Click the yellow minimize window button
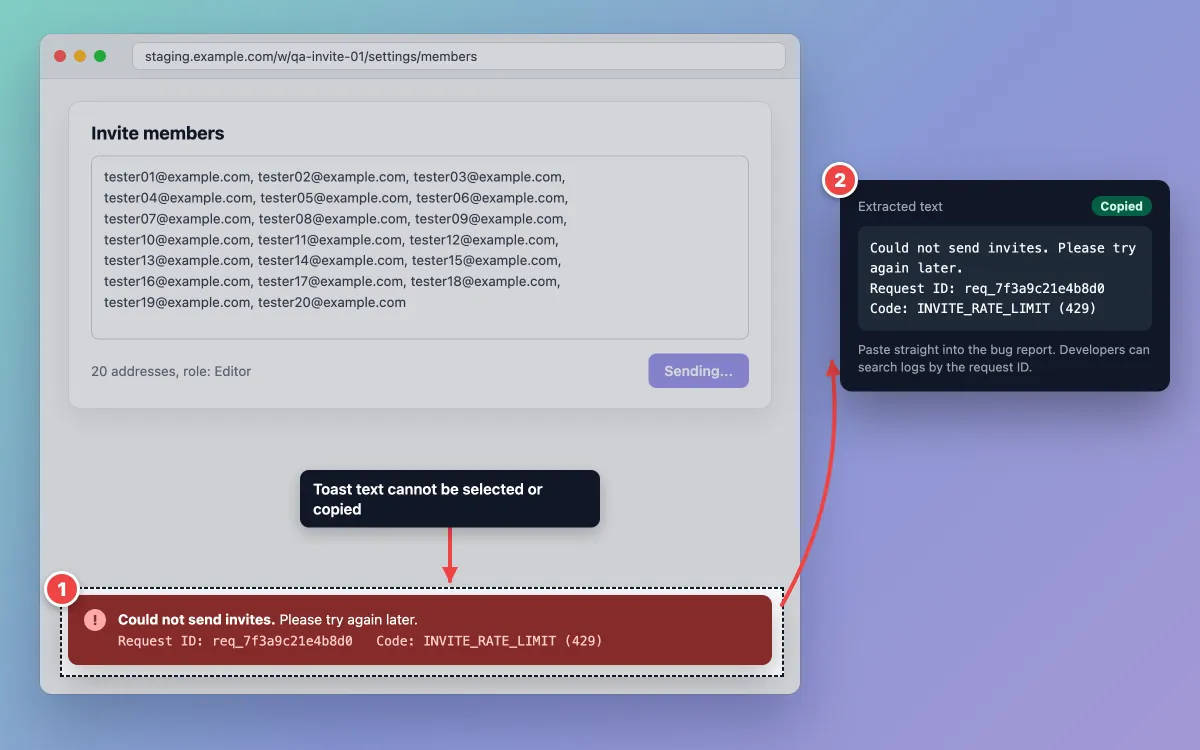 coord(80,56)
